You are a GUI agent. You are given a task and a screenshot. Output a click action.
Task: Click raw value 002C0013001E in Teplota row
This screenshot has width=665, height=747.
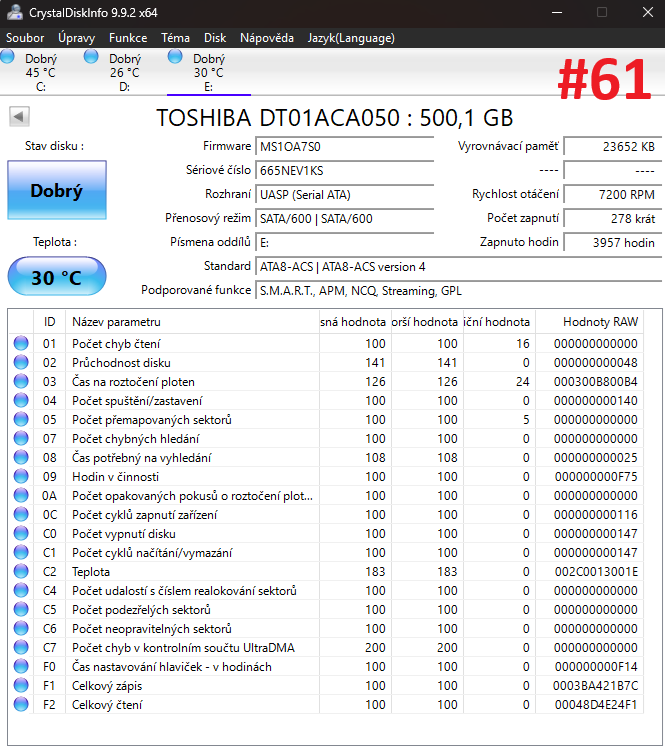pos(596,572)
